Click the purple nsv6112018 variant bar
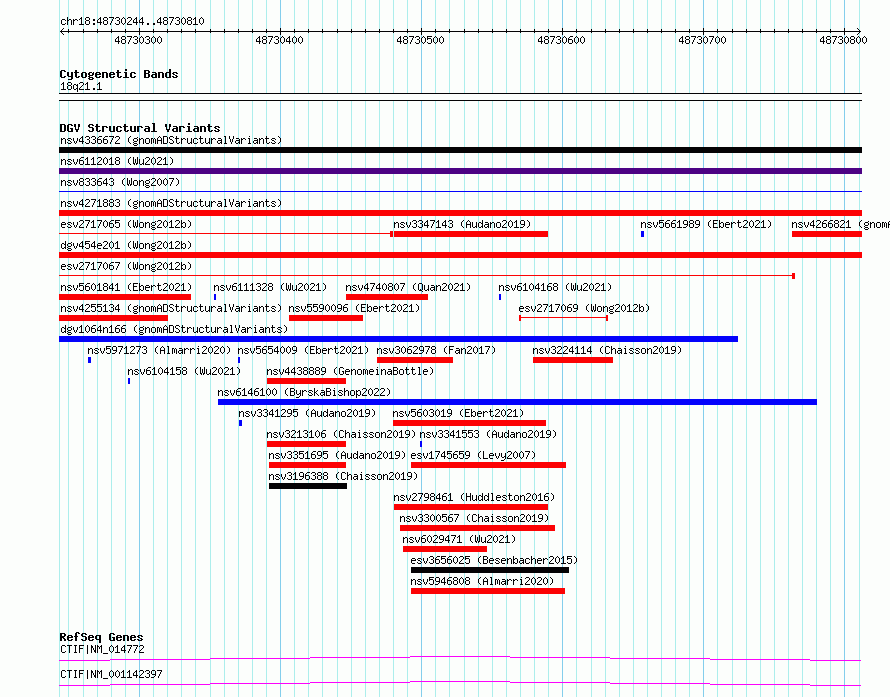The image size is (890, 697). click(x=460, y=171)
